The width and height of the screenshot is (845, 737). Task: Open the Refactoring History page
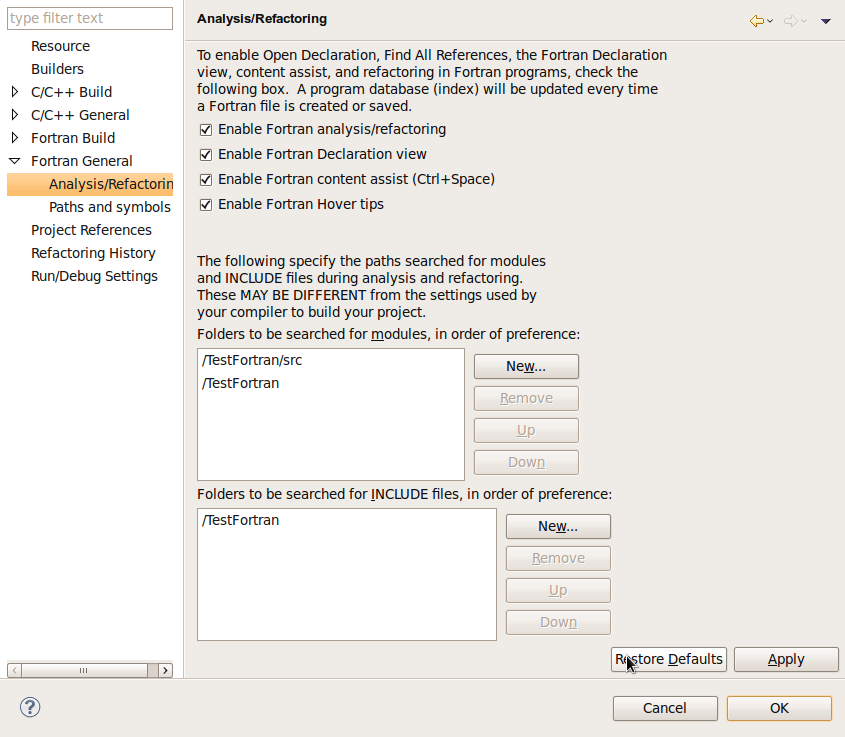pos(93,253)
